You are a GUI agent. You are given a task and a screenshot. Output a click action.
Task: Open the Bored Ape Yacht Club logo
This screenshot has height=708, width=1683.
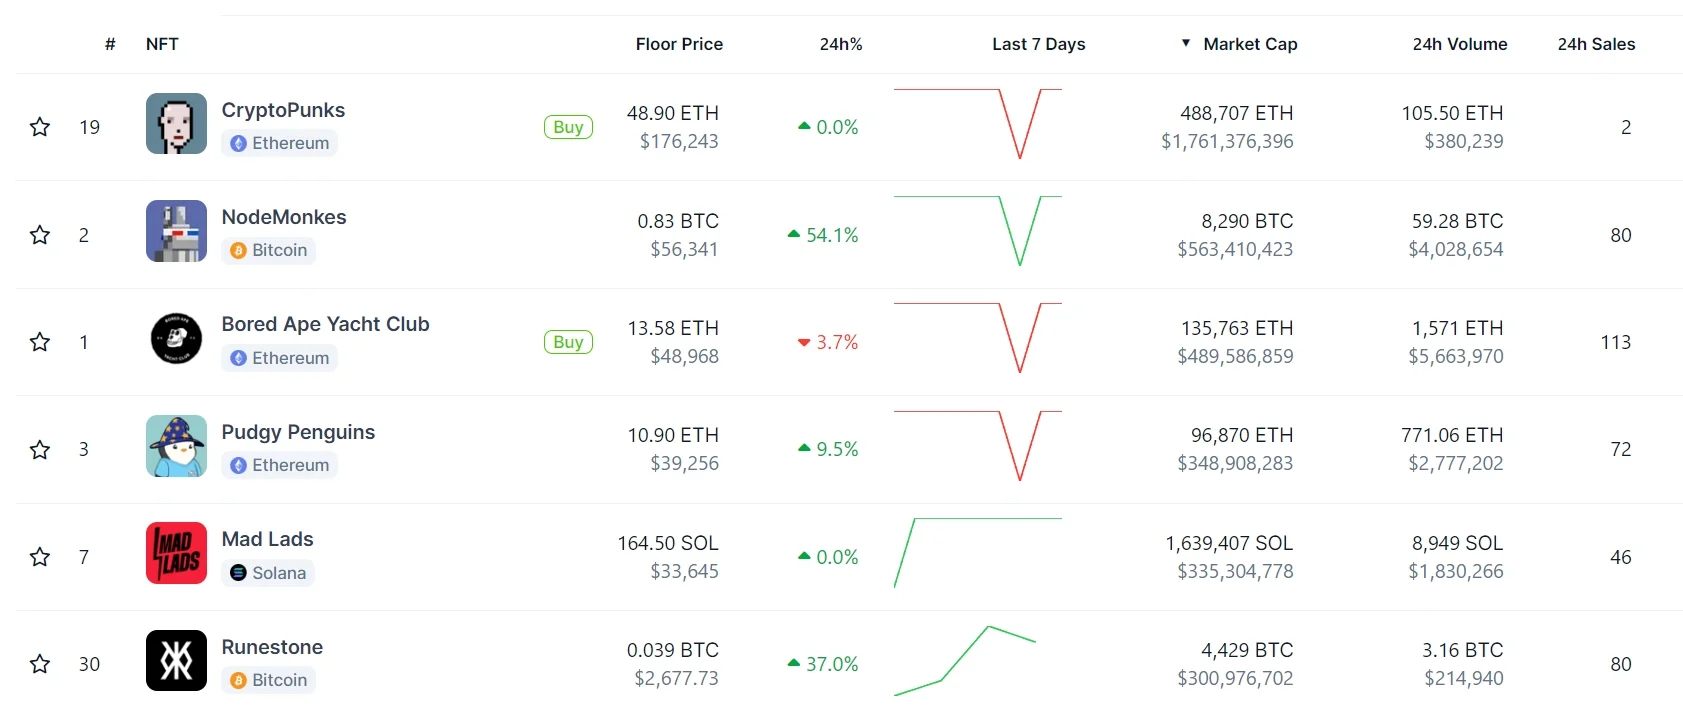[x=176, y=338]
